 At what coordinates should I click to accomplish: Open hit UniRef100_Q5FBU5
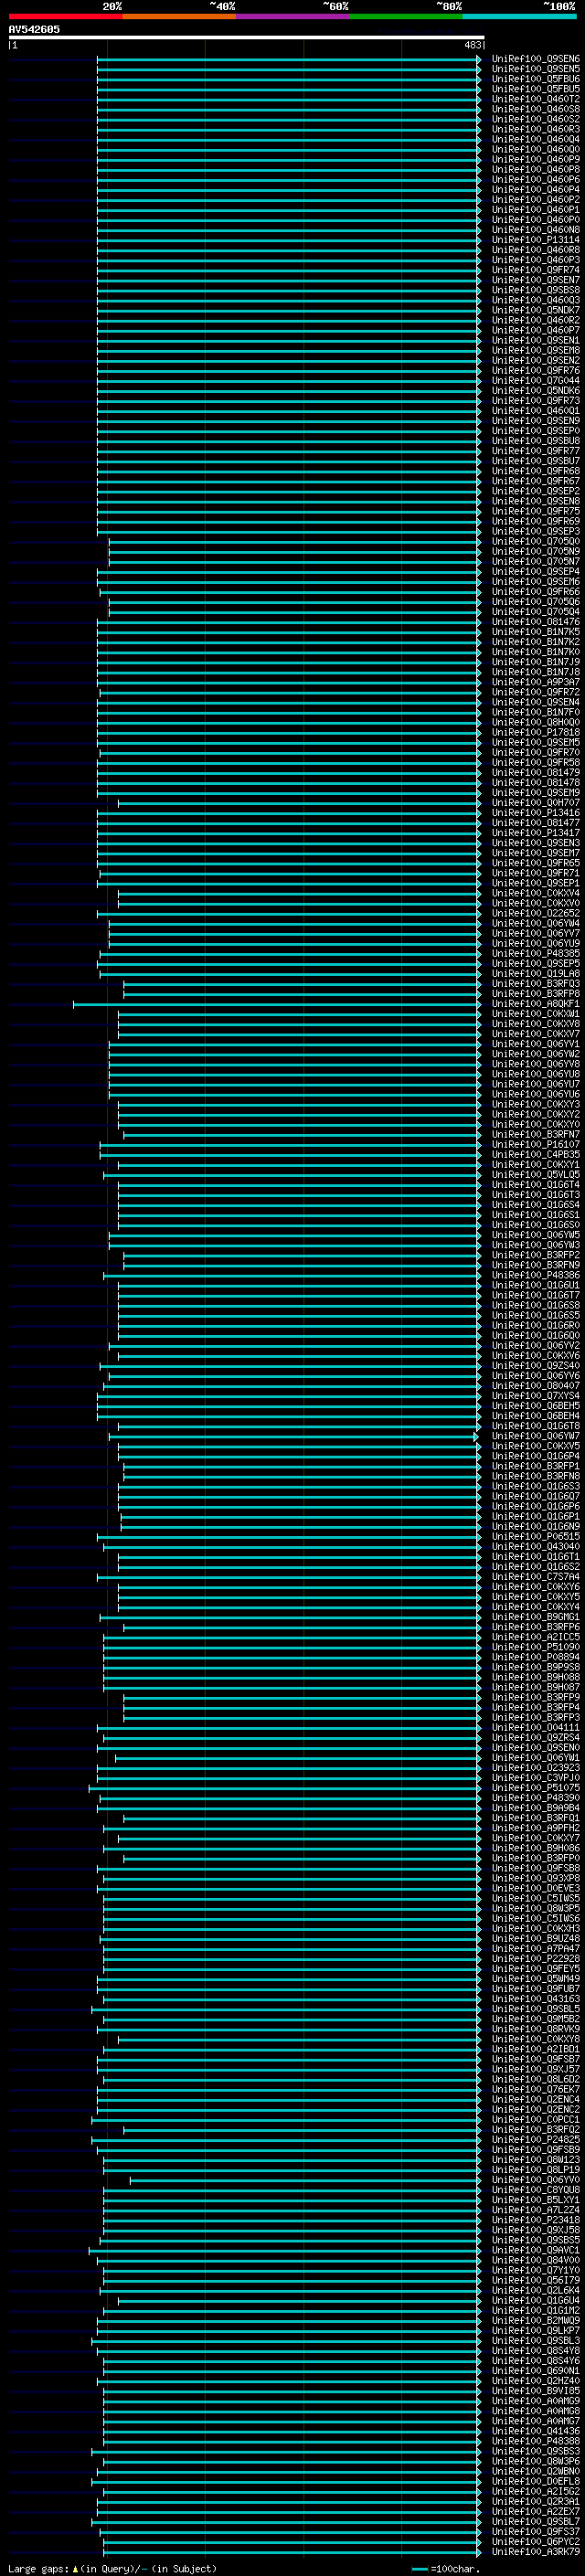535,89
